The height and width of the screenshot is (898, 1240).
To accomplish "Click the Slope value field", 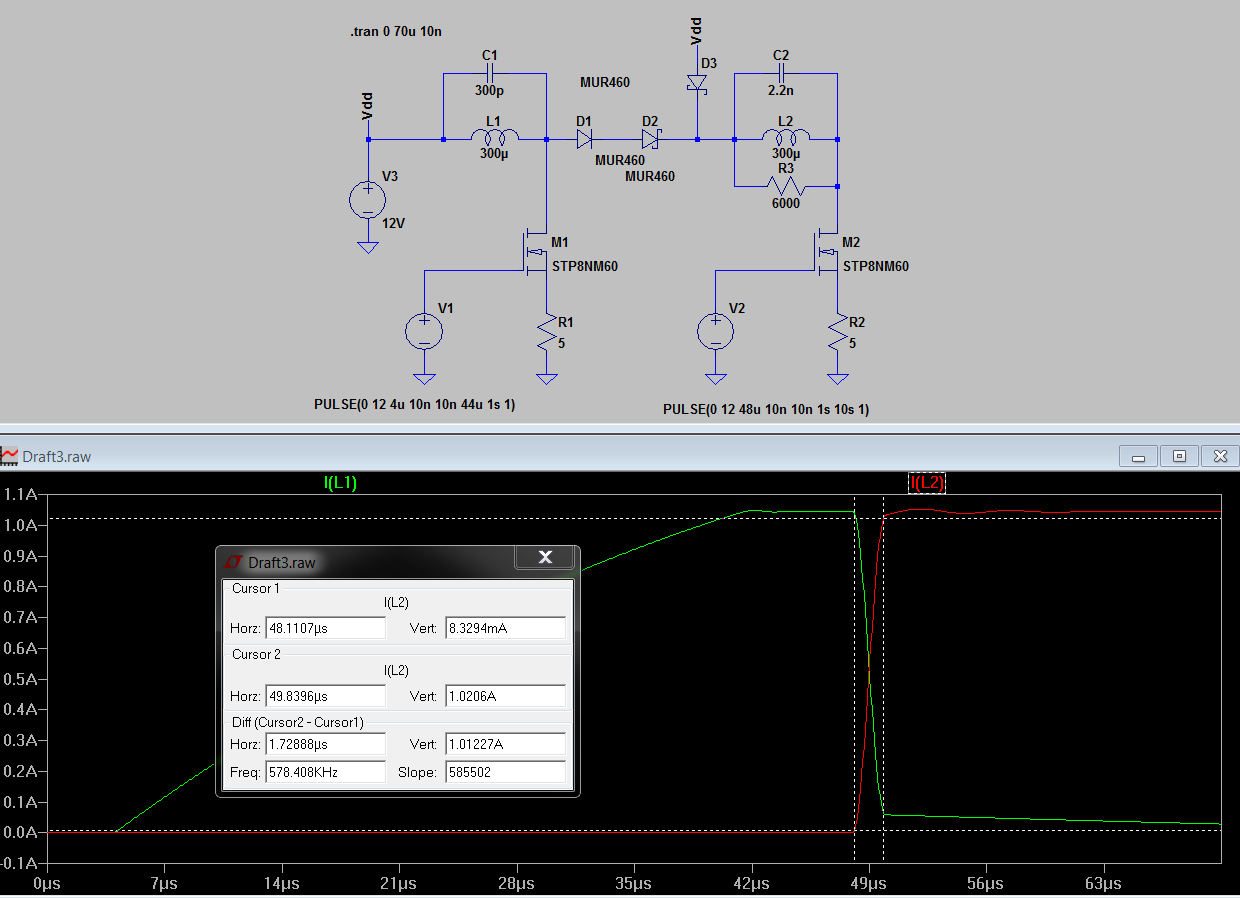I will pos(505,772).
